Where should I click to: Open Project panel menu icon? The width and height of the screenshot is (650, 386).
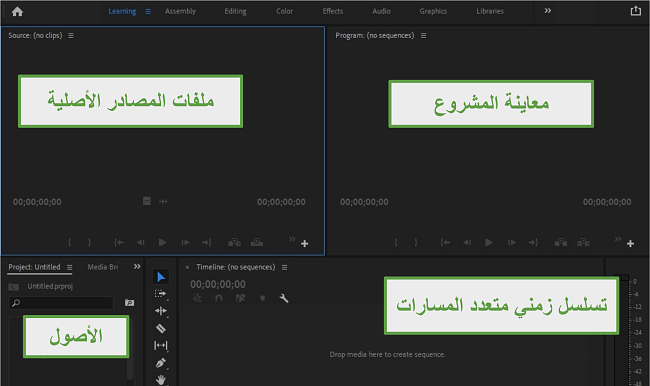pos(69,267)
